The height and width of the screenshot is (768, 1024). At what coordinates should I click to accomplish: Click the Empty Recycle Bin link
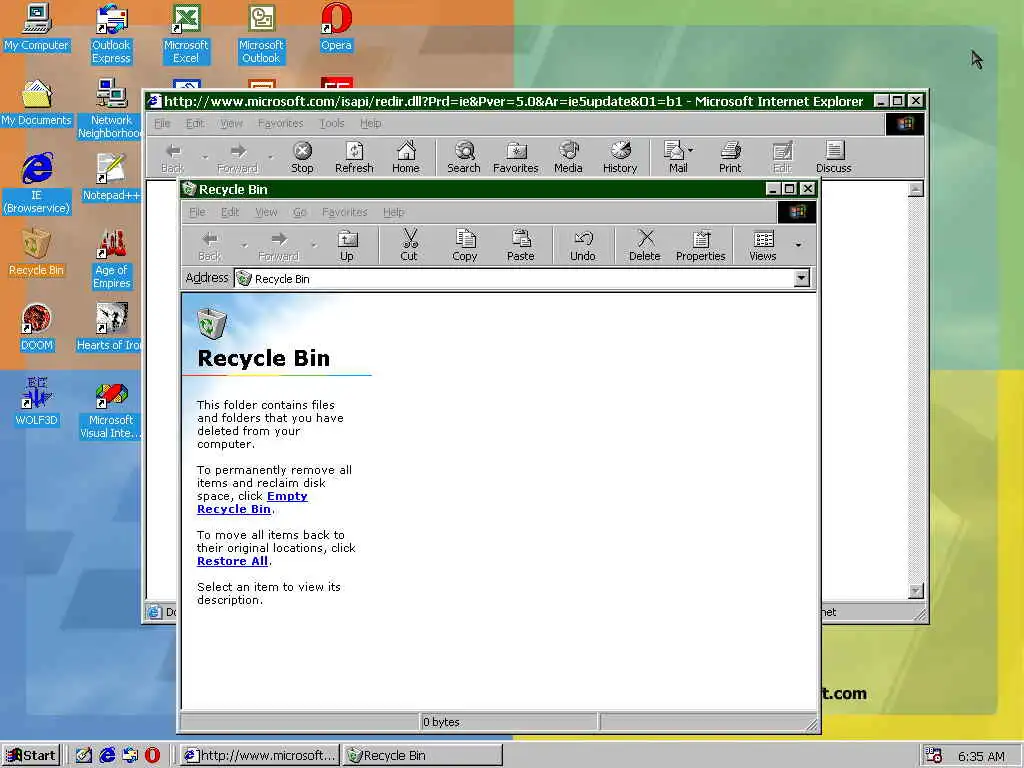point(252,503)
